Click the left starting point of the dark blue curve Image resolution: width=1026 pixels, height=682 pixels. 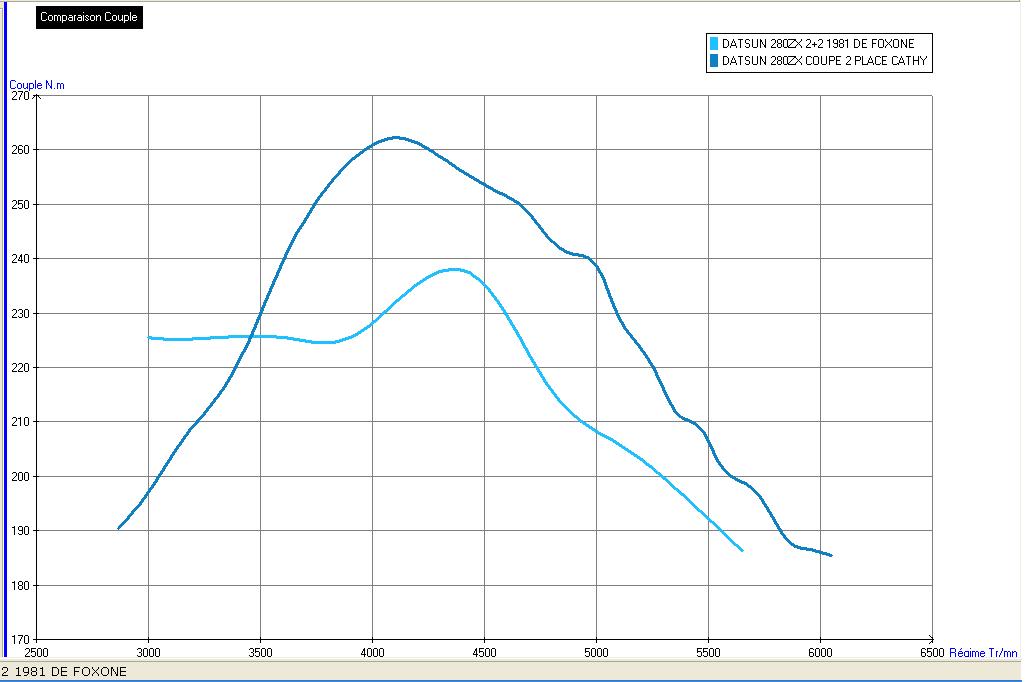click(x=118, y=528)
